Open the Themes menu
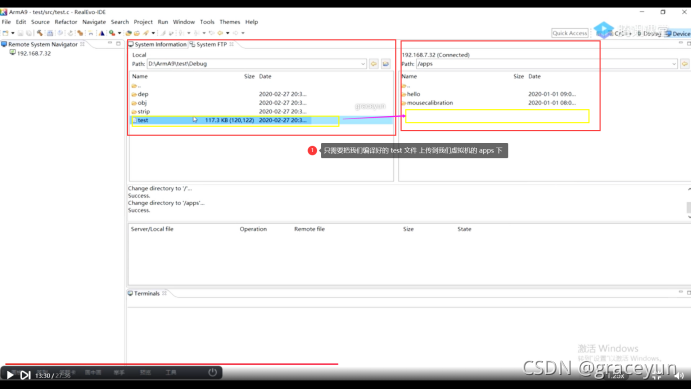 click(x=230, y=22)
